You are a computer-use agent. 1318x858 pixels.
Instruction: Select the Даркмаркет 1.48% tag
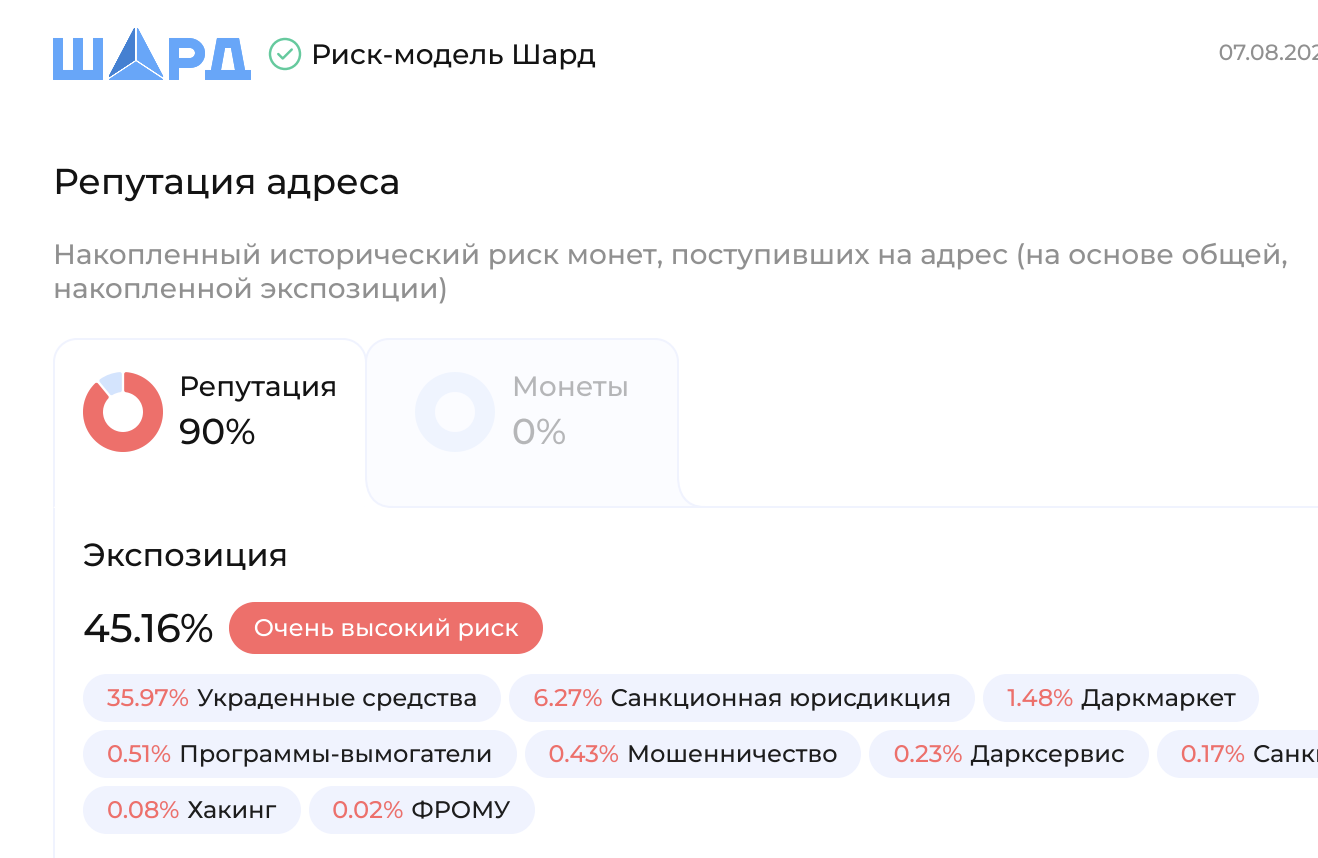[1121, 698]
